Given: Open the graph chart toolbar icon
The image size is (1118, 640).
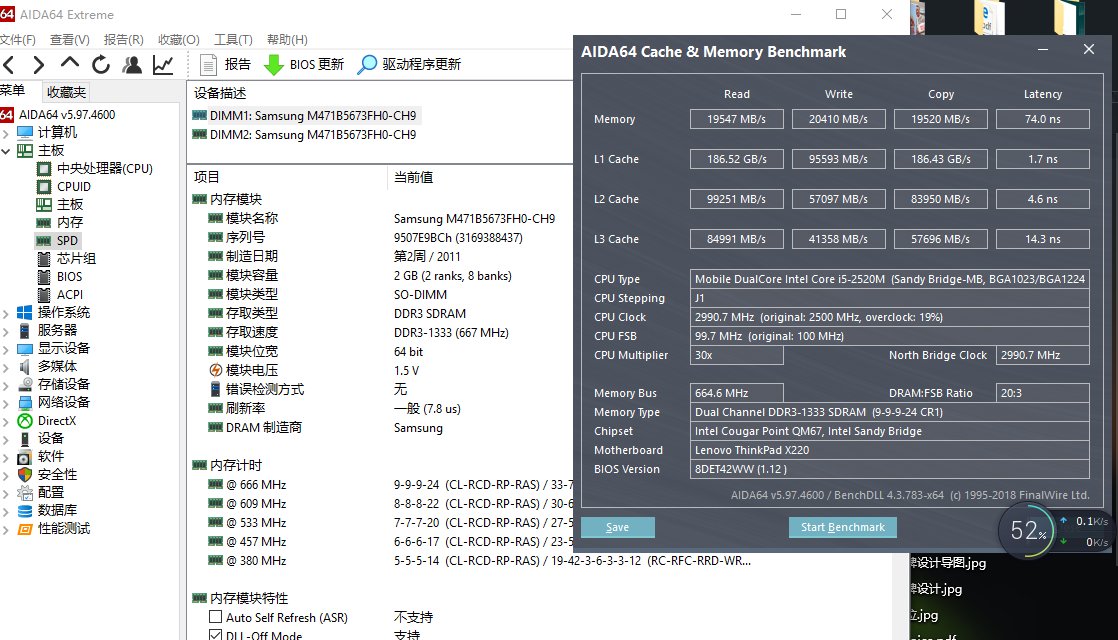Looking at the screenshot, I should 163,65.
